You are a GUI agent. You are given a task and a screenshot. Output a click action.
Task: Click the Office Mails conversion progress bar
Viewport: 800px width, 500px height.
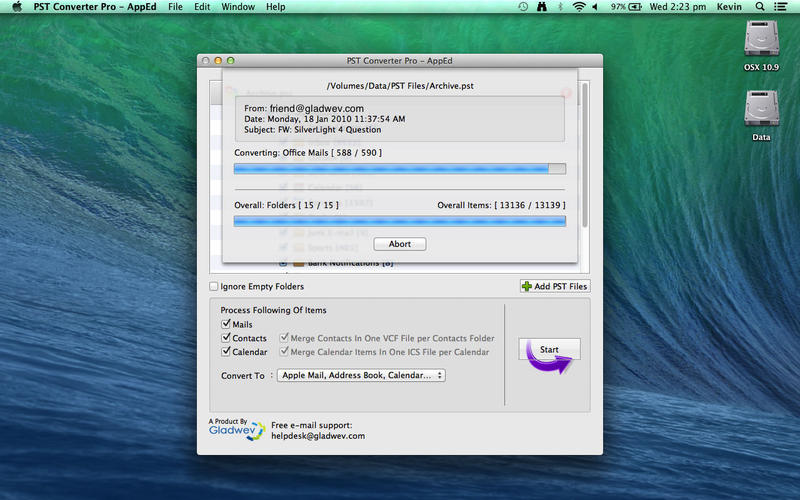(x=399, y=169)
